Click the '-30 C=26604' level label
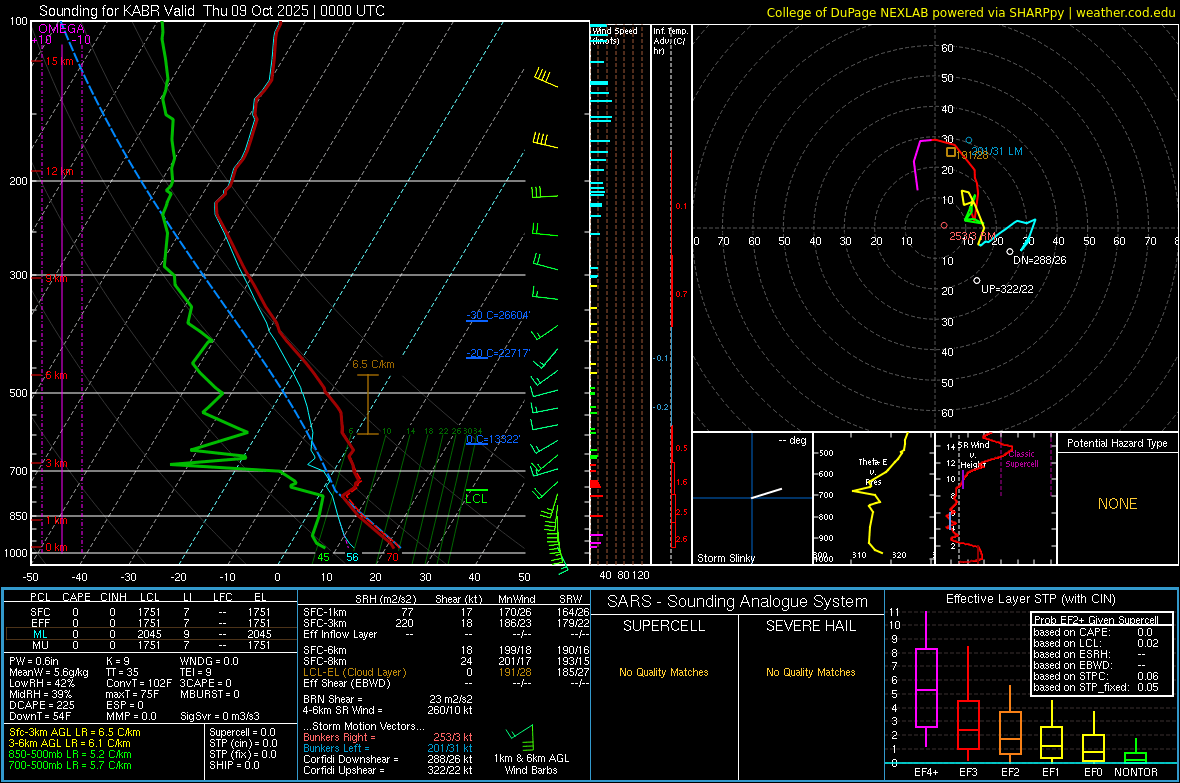 (497, 315)
